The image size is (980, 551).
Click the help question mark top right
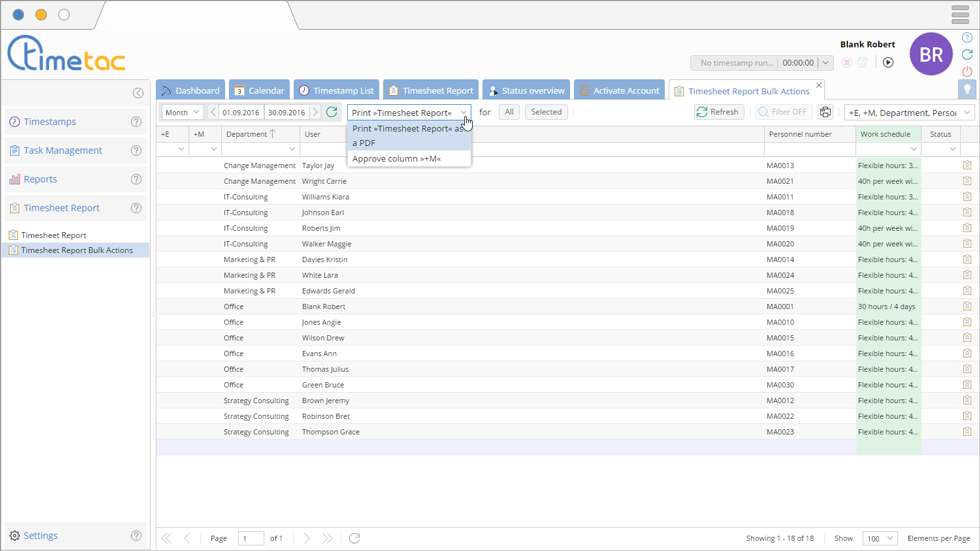click(x=967, y=37)
